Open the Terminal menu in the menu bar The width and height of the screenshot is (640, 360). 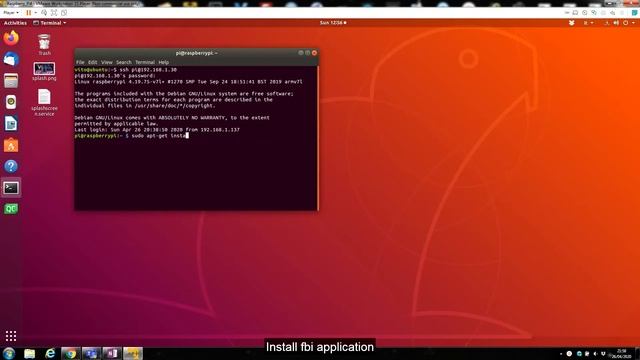click(x=145, y=62)
